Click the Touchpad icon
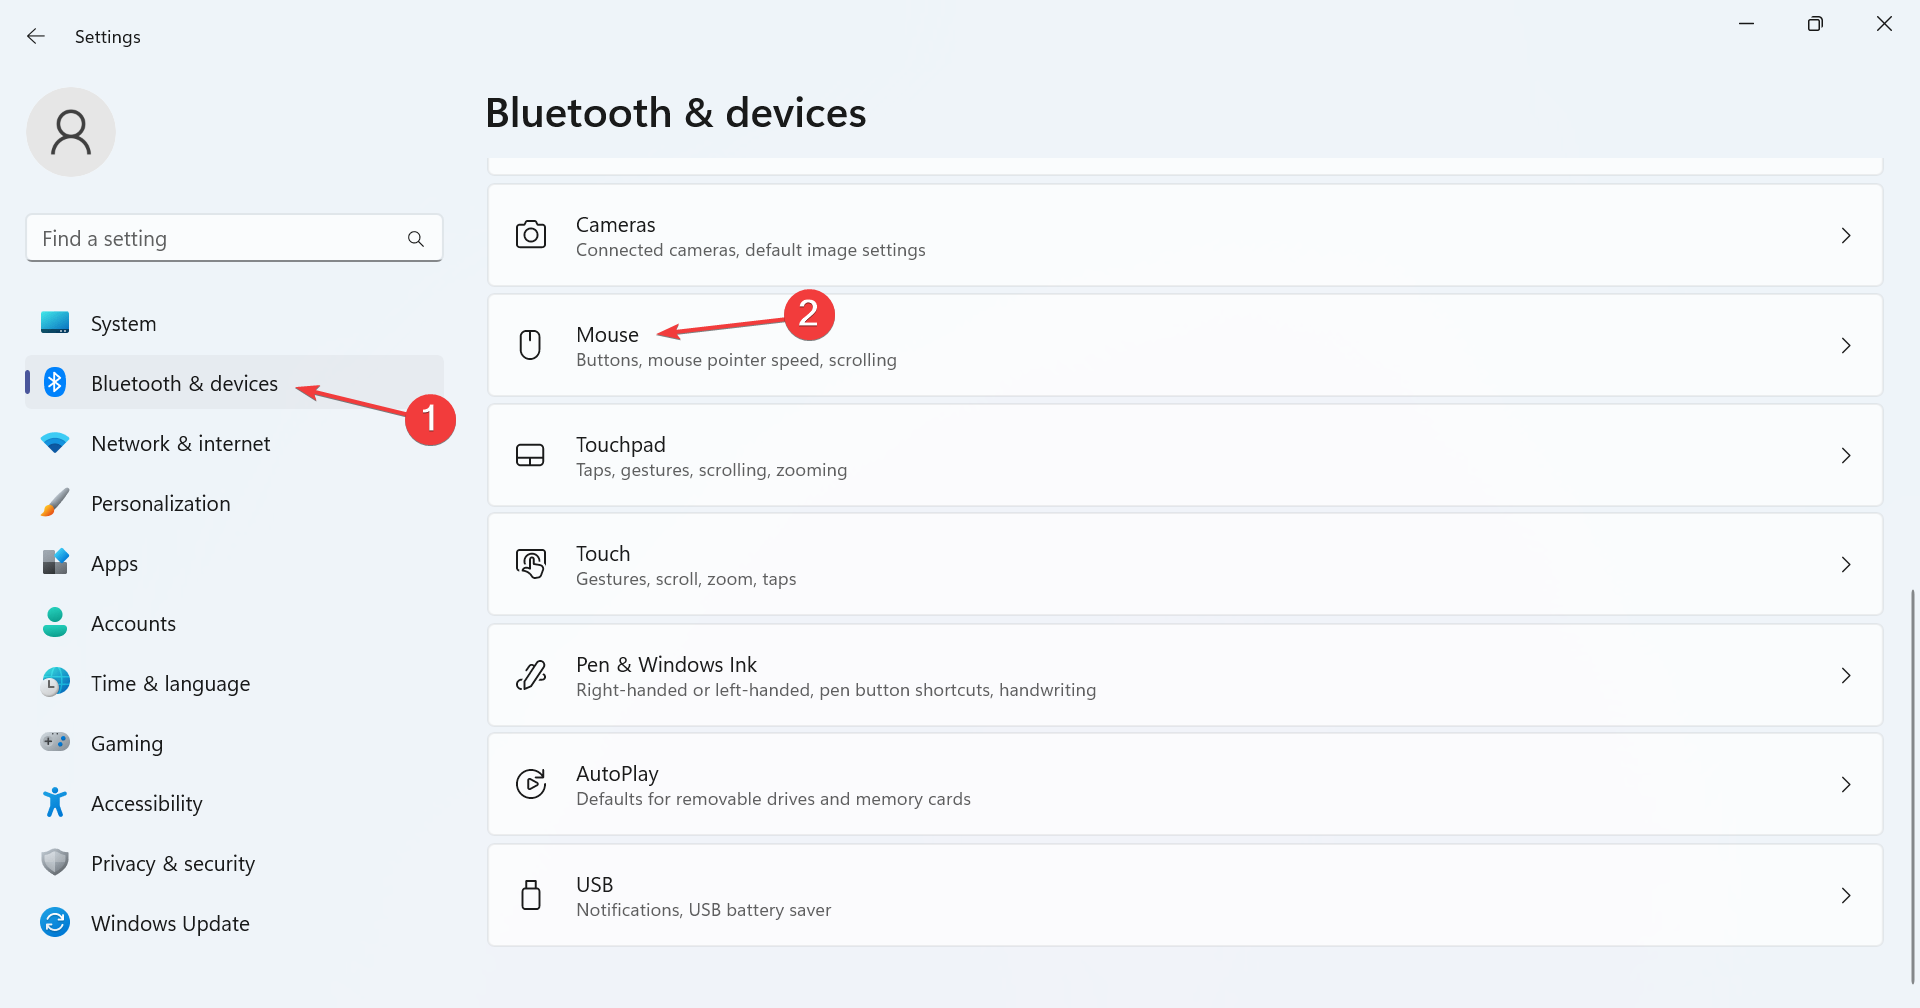1920x1008 pixels. click(530, 455)
